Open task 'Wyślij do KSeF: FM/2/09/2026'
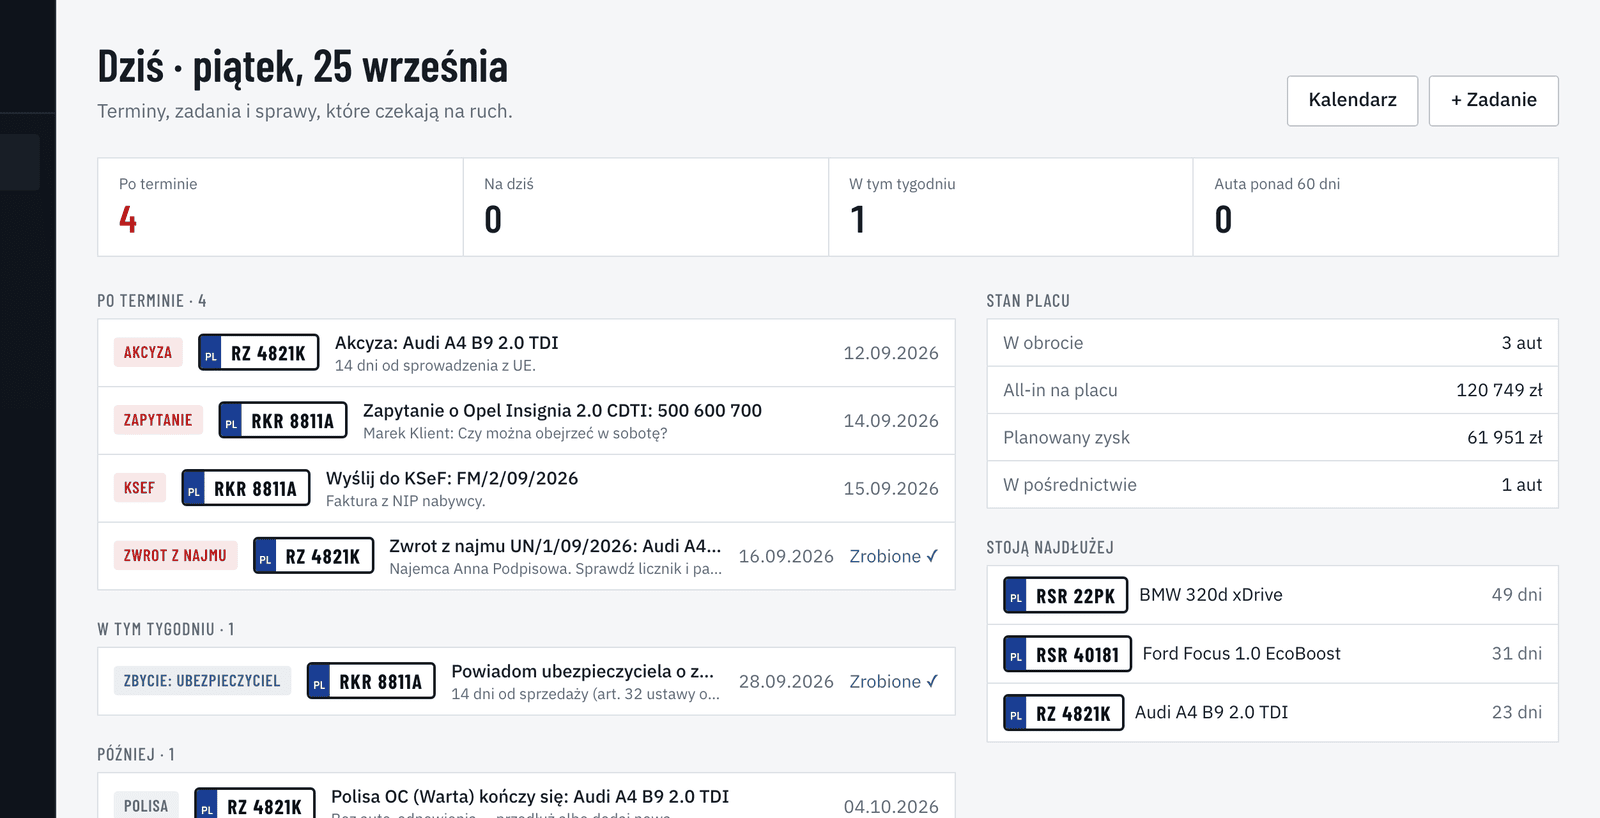This screenshot has height=818, width=1600. 452,479
